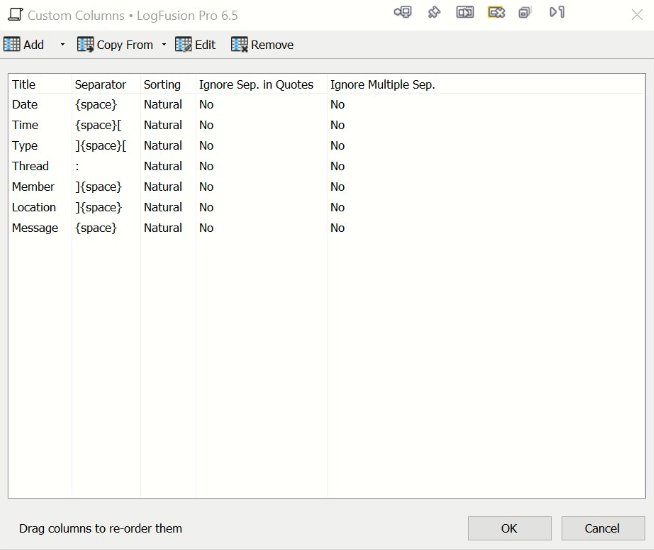Sort by the Title column header

[24, 85]
